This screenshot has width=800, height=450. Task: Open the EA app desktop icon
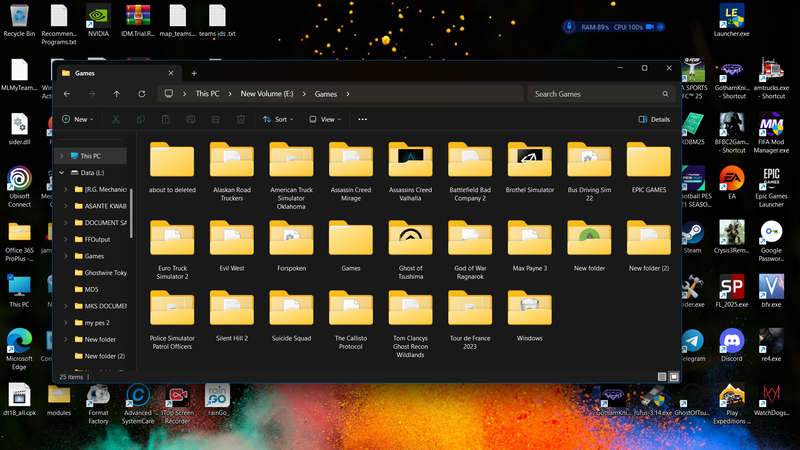click(x=732, y=183)
